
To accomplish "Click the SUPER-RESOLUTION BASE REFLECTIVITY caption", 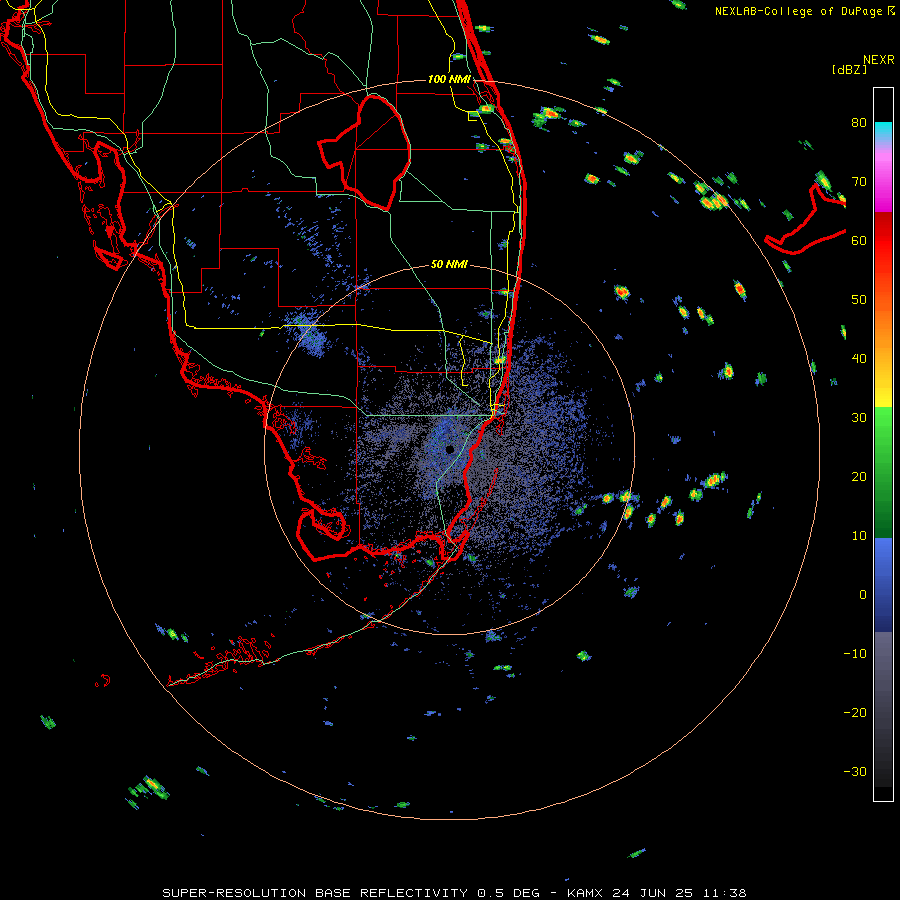I will pyautogui.click(x=315, y=893).
